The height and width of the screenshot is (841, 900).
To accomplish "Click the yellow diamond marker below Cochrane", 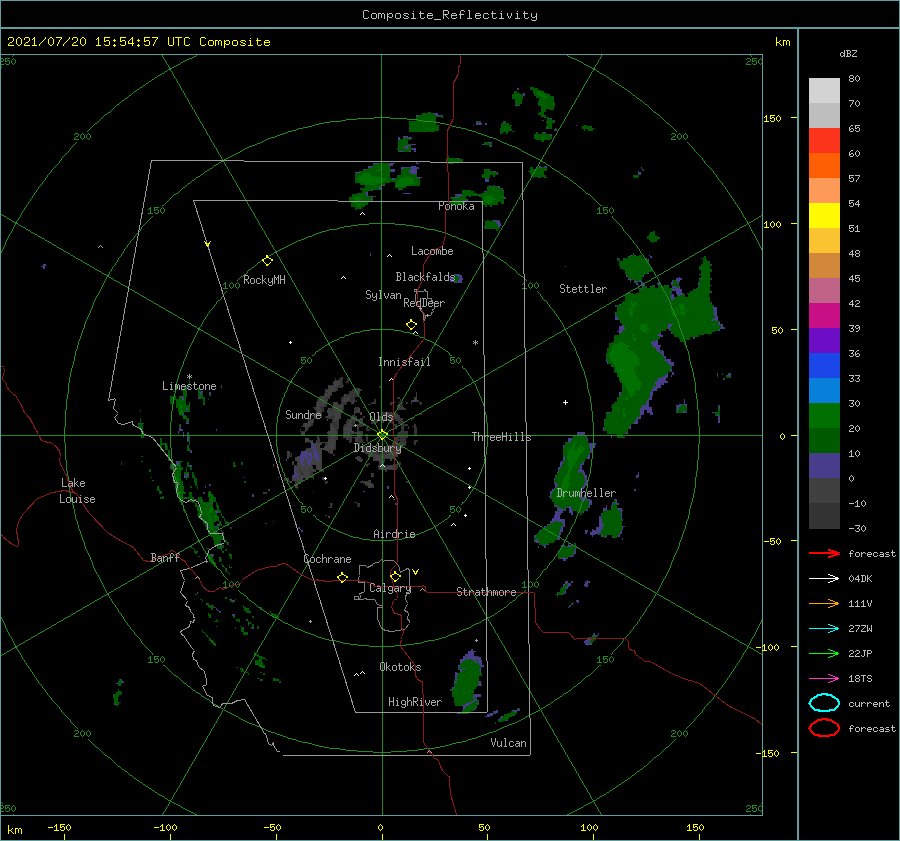I will click(342, 577).
